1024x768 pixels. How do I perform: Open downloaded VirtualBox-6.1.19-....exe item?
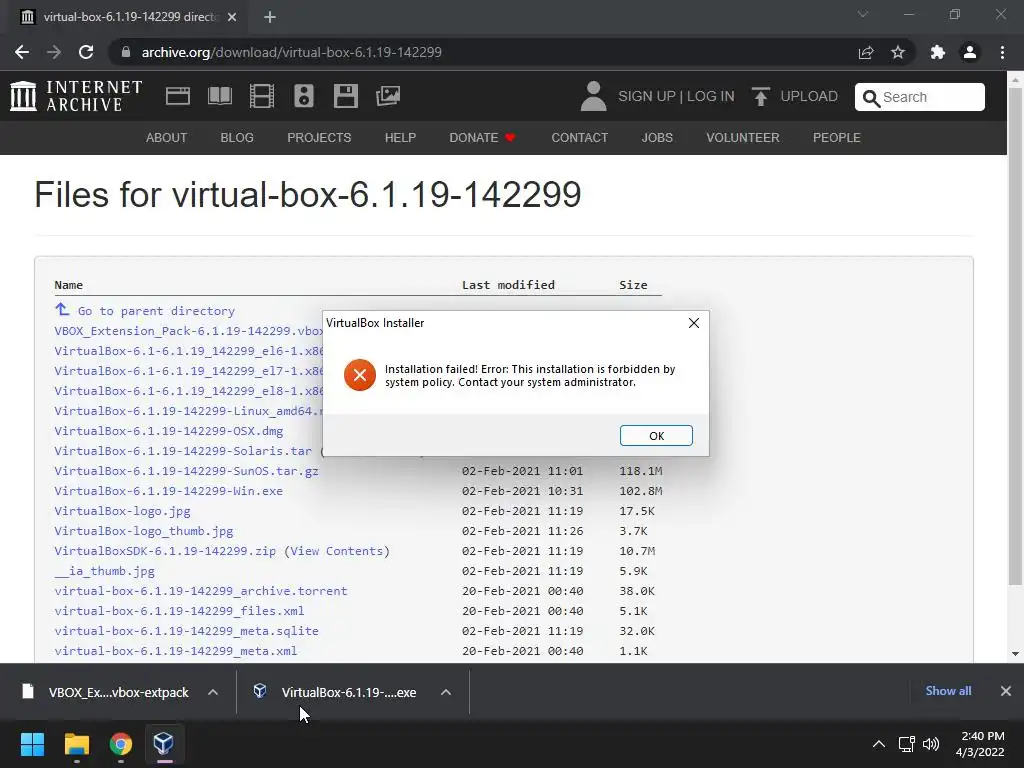click(335, 692)
